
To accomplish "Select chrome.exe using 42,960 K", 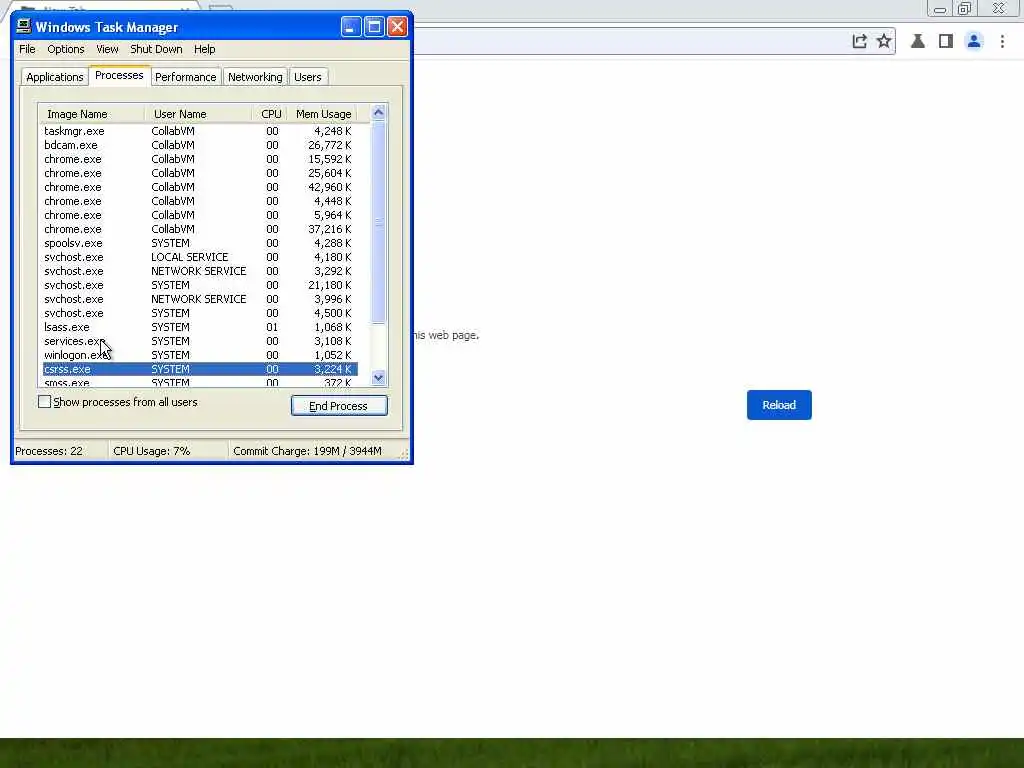I will tap(200, 187).
